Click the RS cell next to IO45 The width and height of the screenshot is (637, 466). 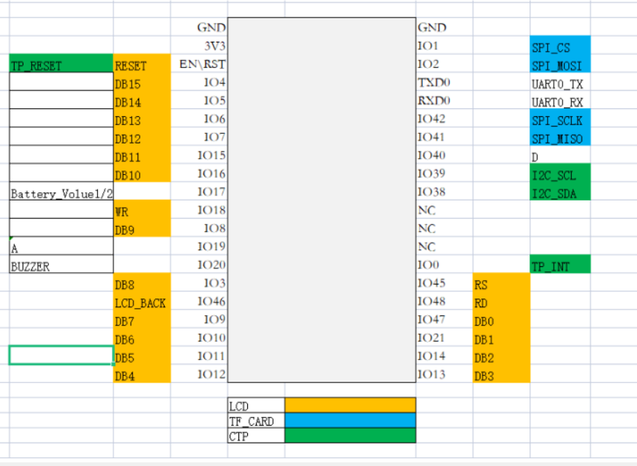point(500,283)
